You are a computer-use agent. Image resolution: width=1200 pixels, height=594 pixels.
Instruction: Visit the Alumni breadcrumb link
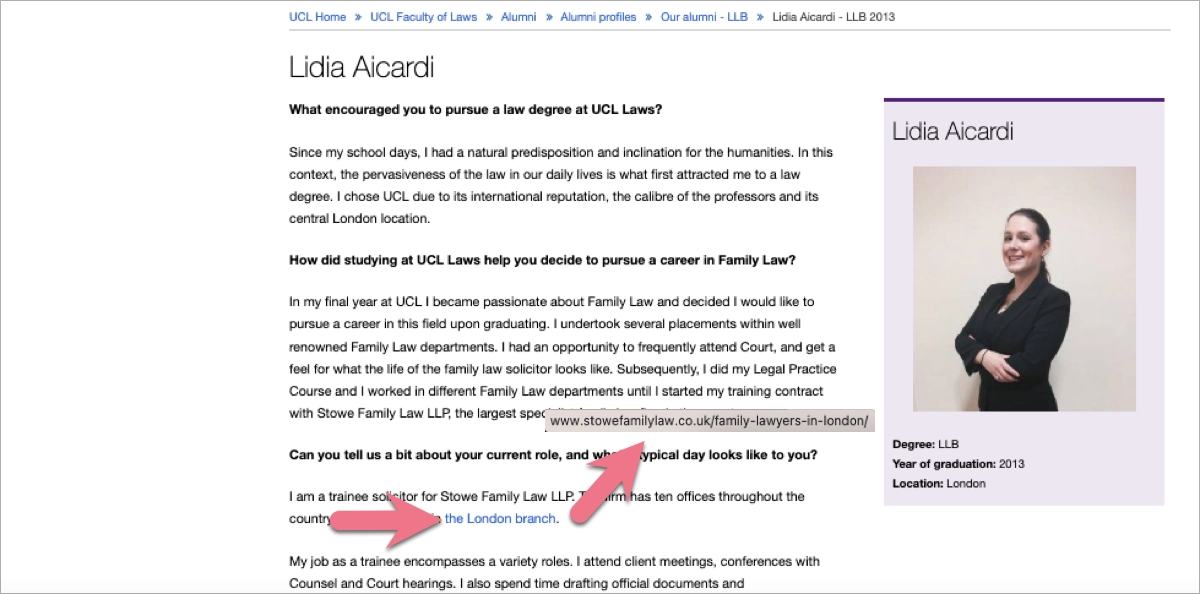(x=519, y=16)
